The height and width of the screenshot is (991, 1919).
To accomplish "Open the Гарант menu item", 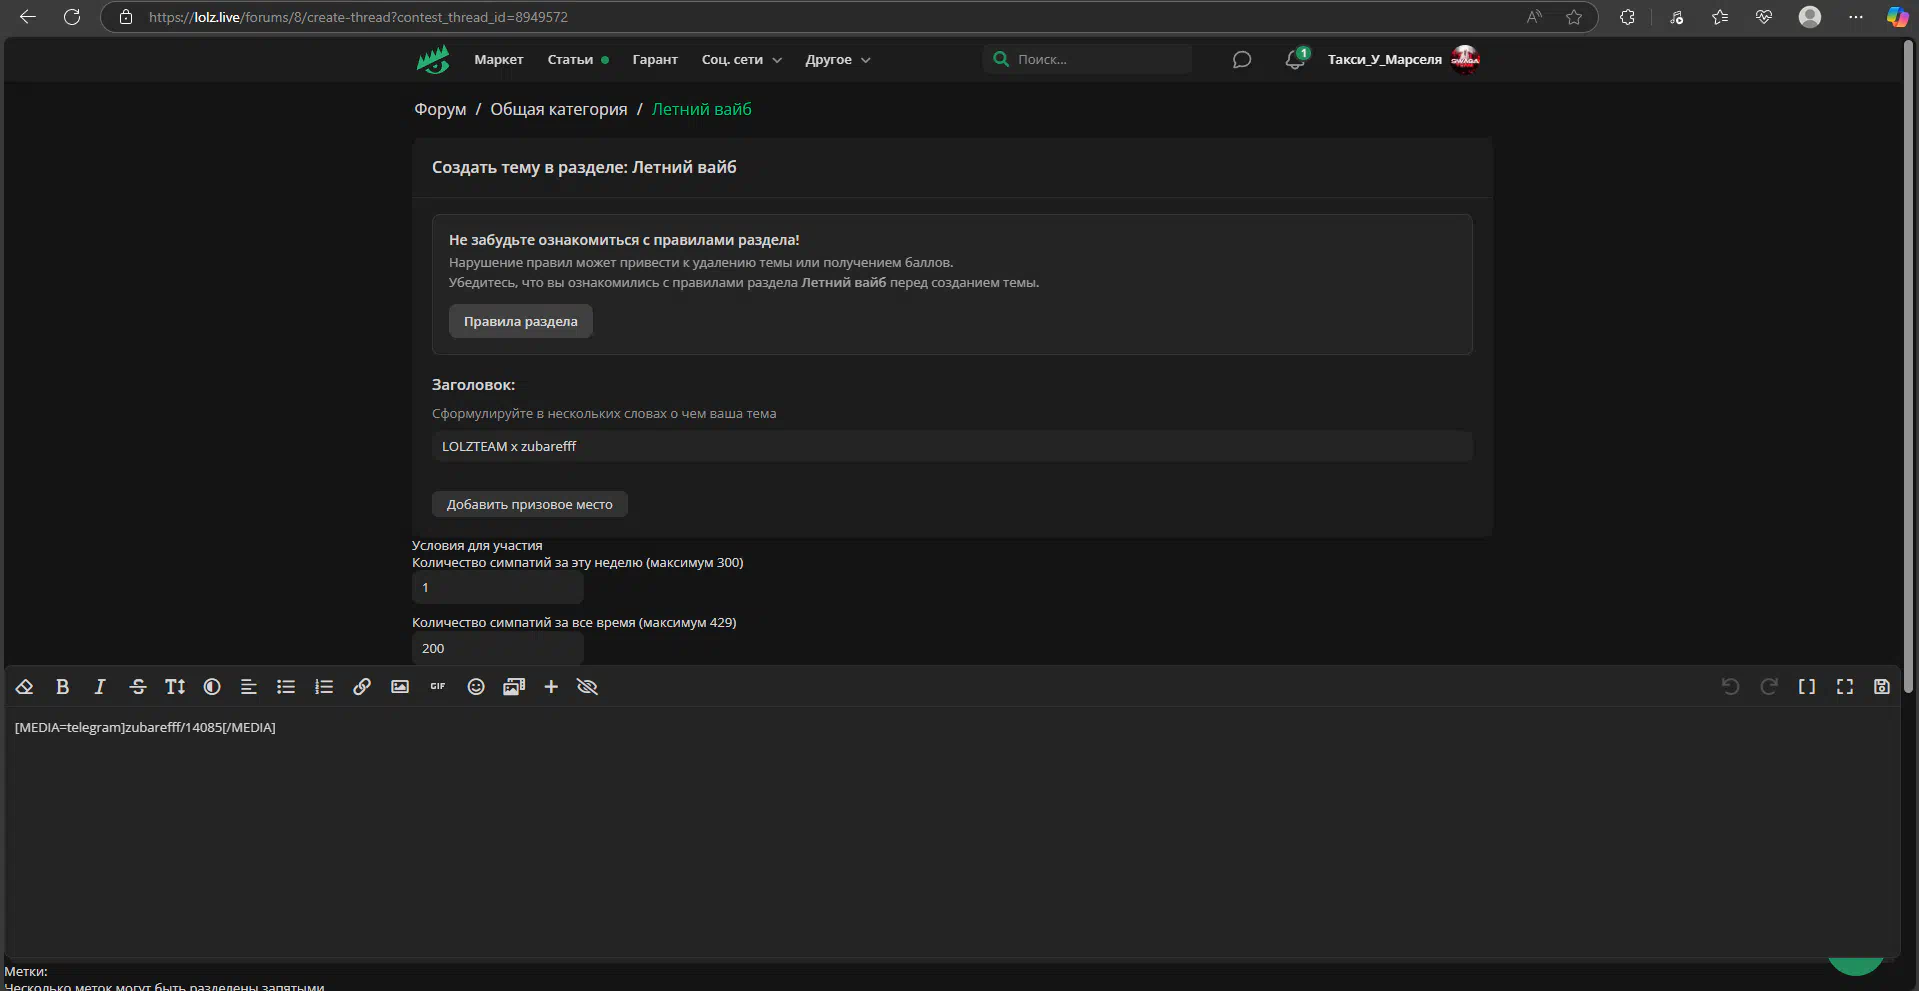I will (x=655, y=60).
